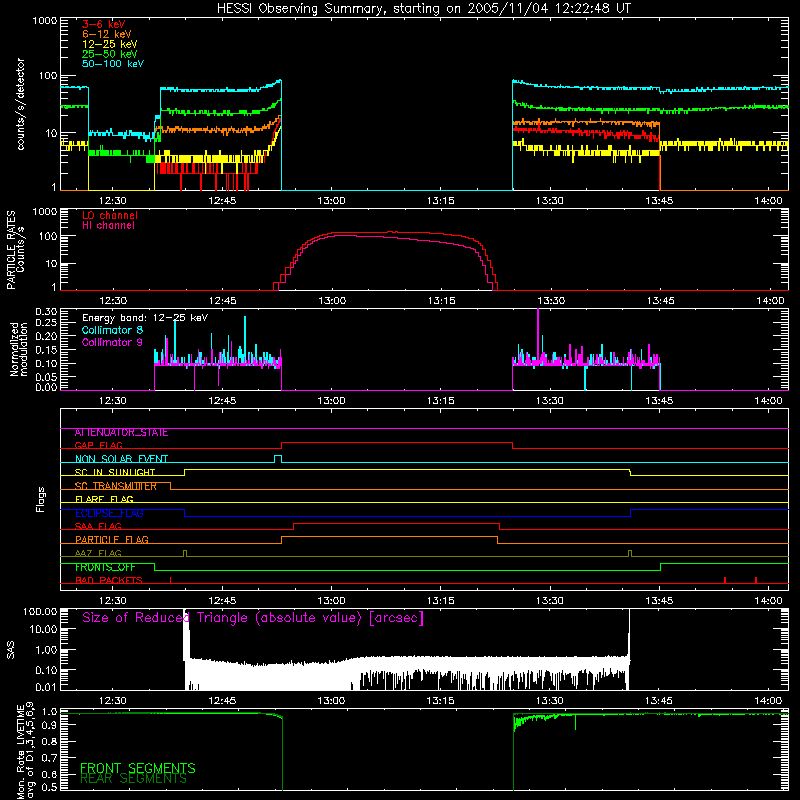This screenshot has width=800, height=800.
Task: Click the 100.00 tick on SAS axis
Action: tap(40, 612)
